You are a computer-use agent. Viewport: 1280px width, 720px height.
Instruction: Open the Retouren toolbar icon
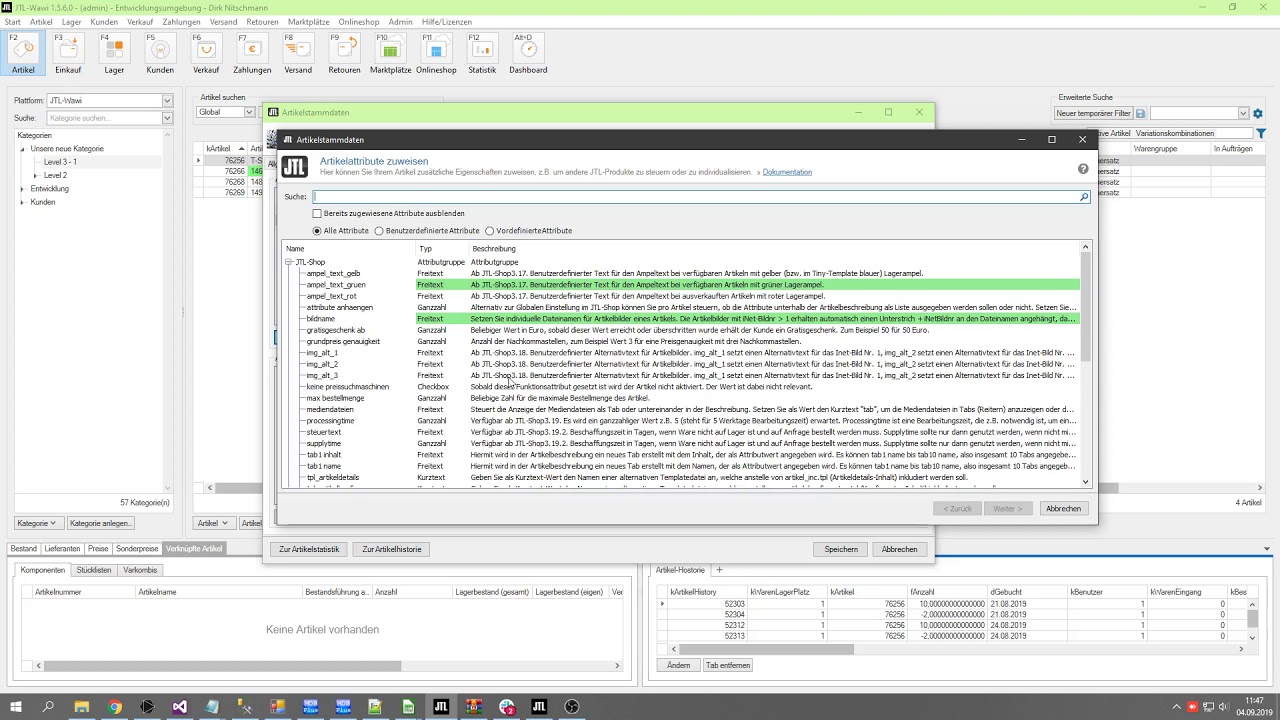coord(344,54)
